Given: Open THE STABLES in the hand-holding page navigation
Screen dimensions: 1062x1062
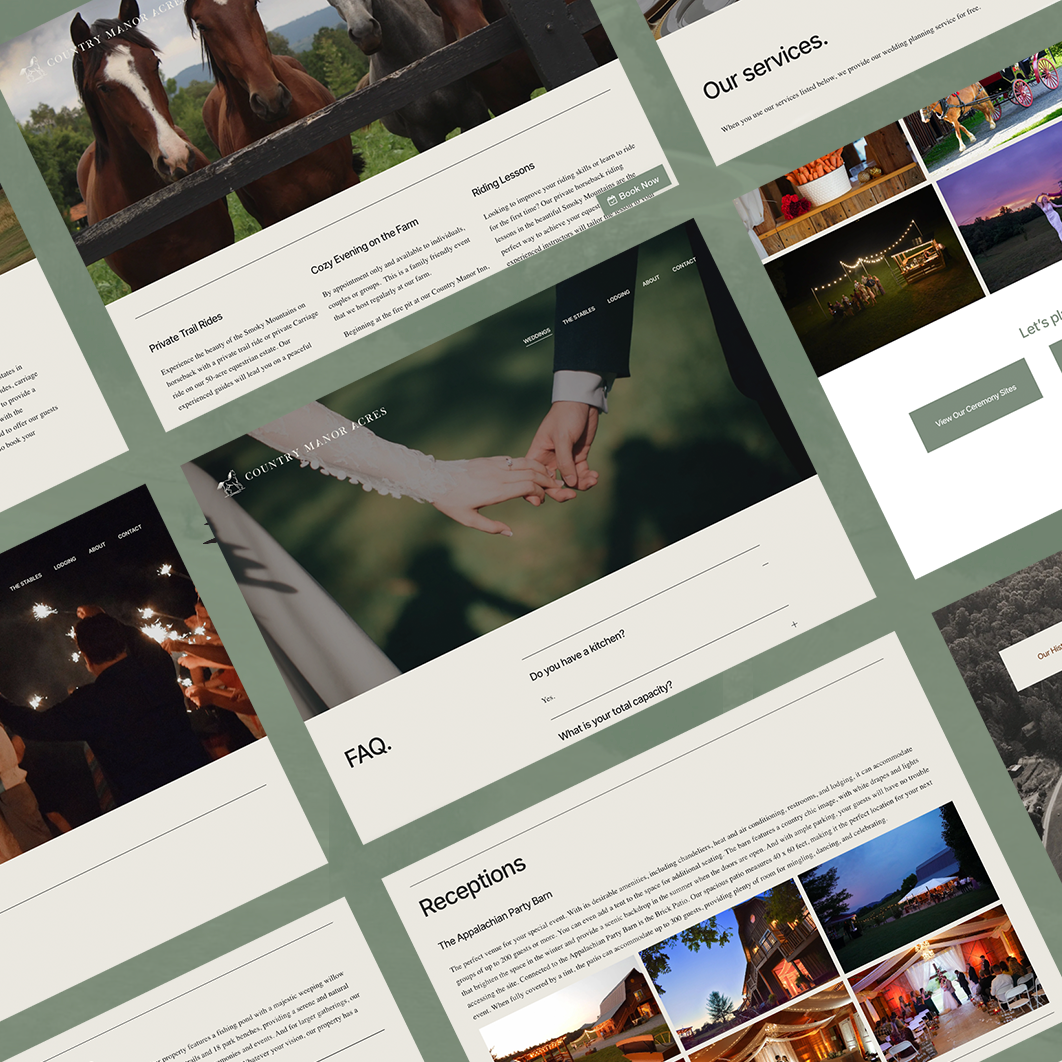Looking at the screenshot, I should coord(578,315).
